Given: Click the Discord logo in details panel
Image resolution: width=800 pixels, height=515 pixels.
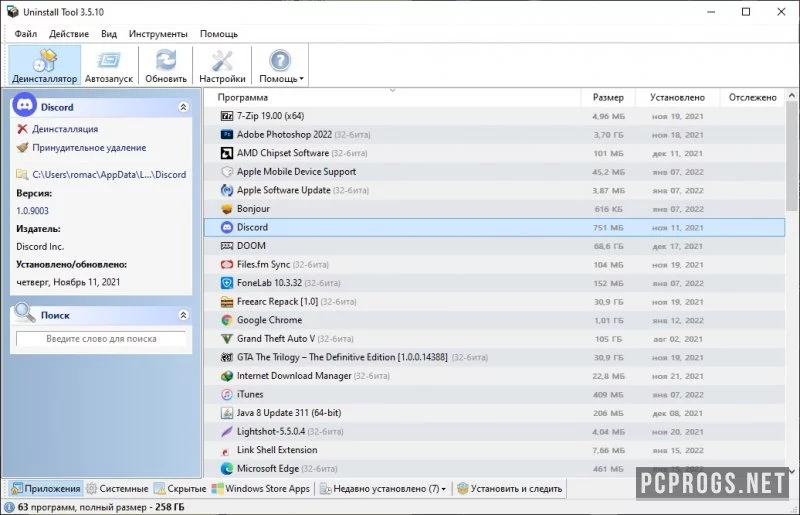Looking at the screenshot, I should [24, 105].
